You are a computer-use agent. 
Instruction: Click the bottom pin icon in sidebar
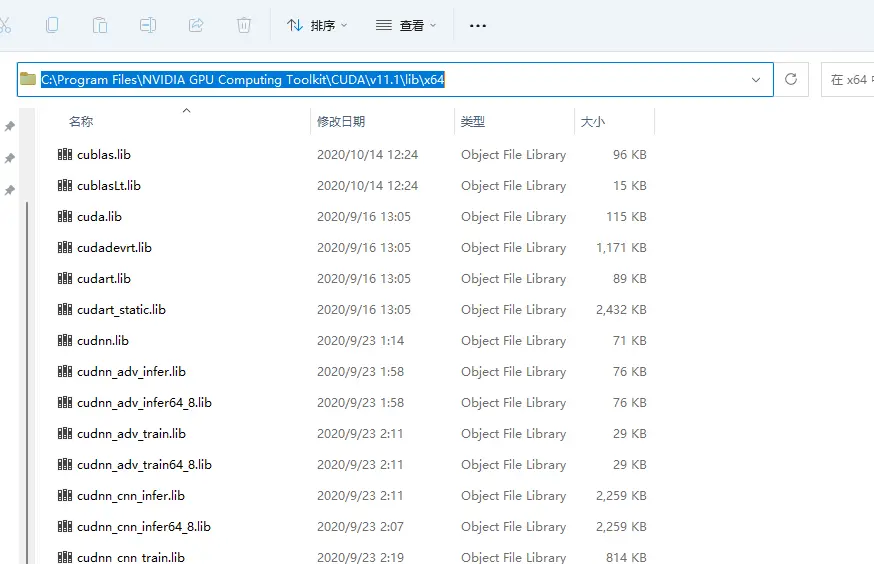(x=9, y=190)
